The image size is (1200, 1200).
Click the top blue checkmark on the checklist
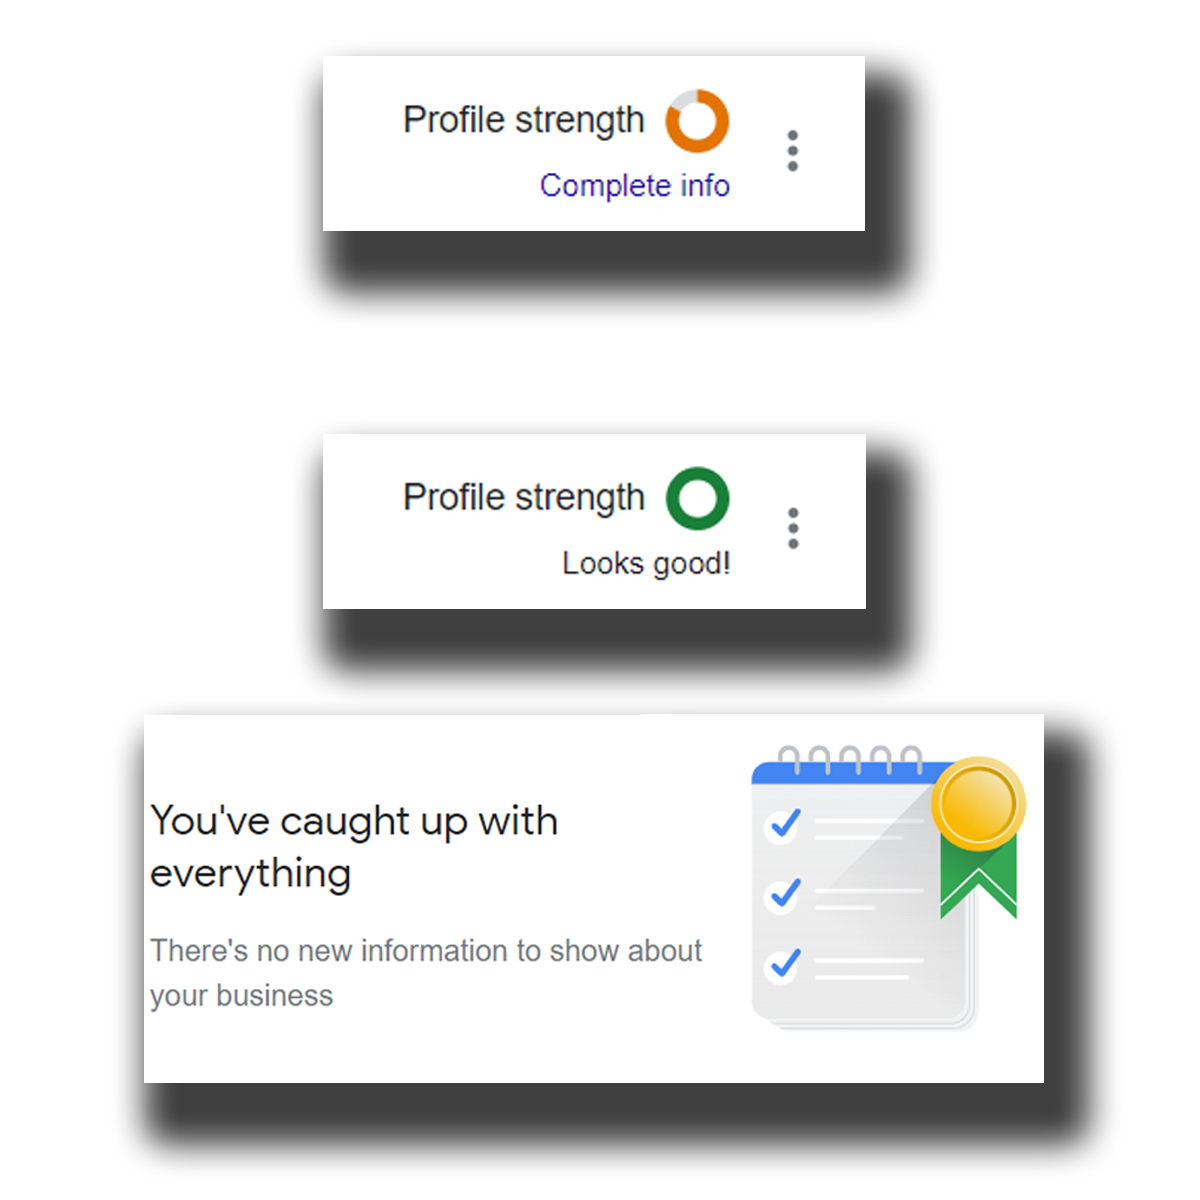(x=785, y=824)
